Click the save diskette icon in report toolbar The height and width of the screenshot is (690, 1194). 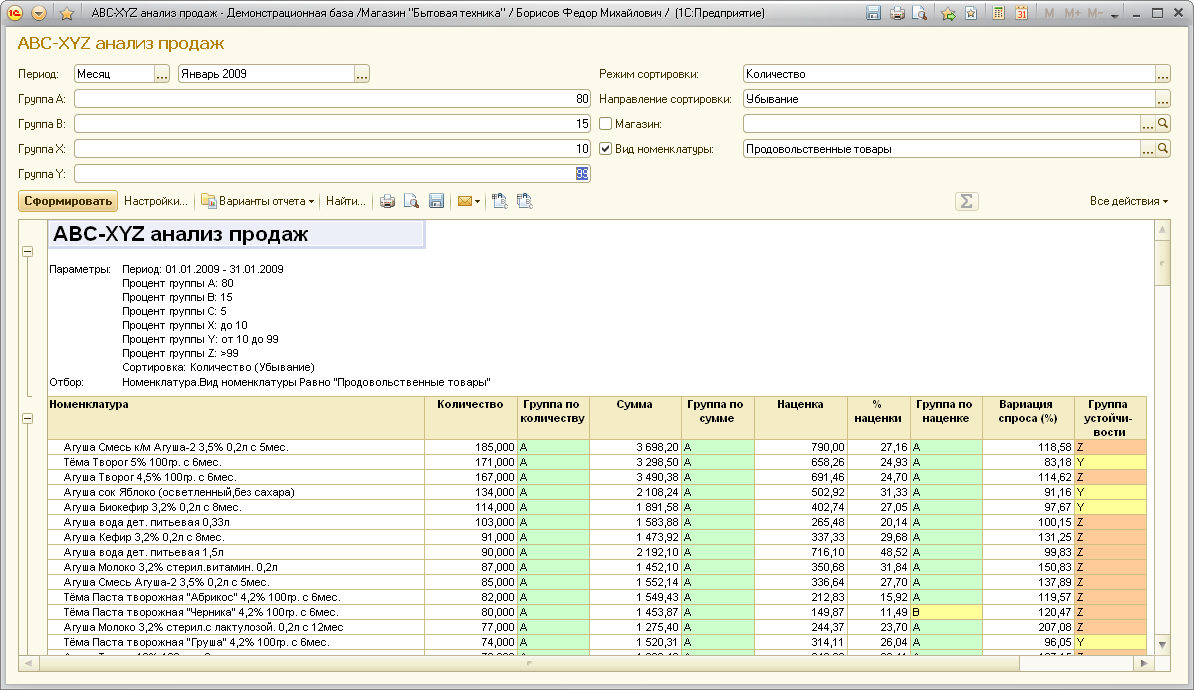(436, 201)
